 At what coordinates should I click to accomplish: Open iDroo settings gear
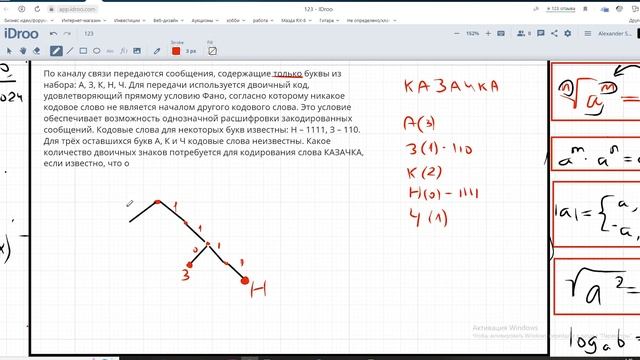tap(568, 33)
